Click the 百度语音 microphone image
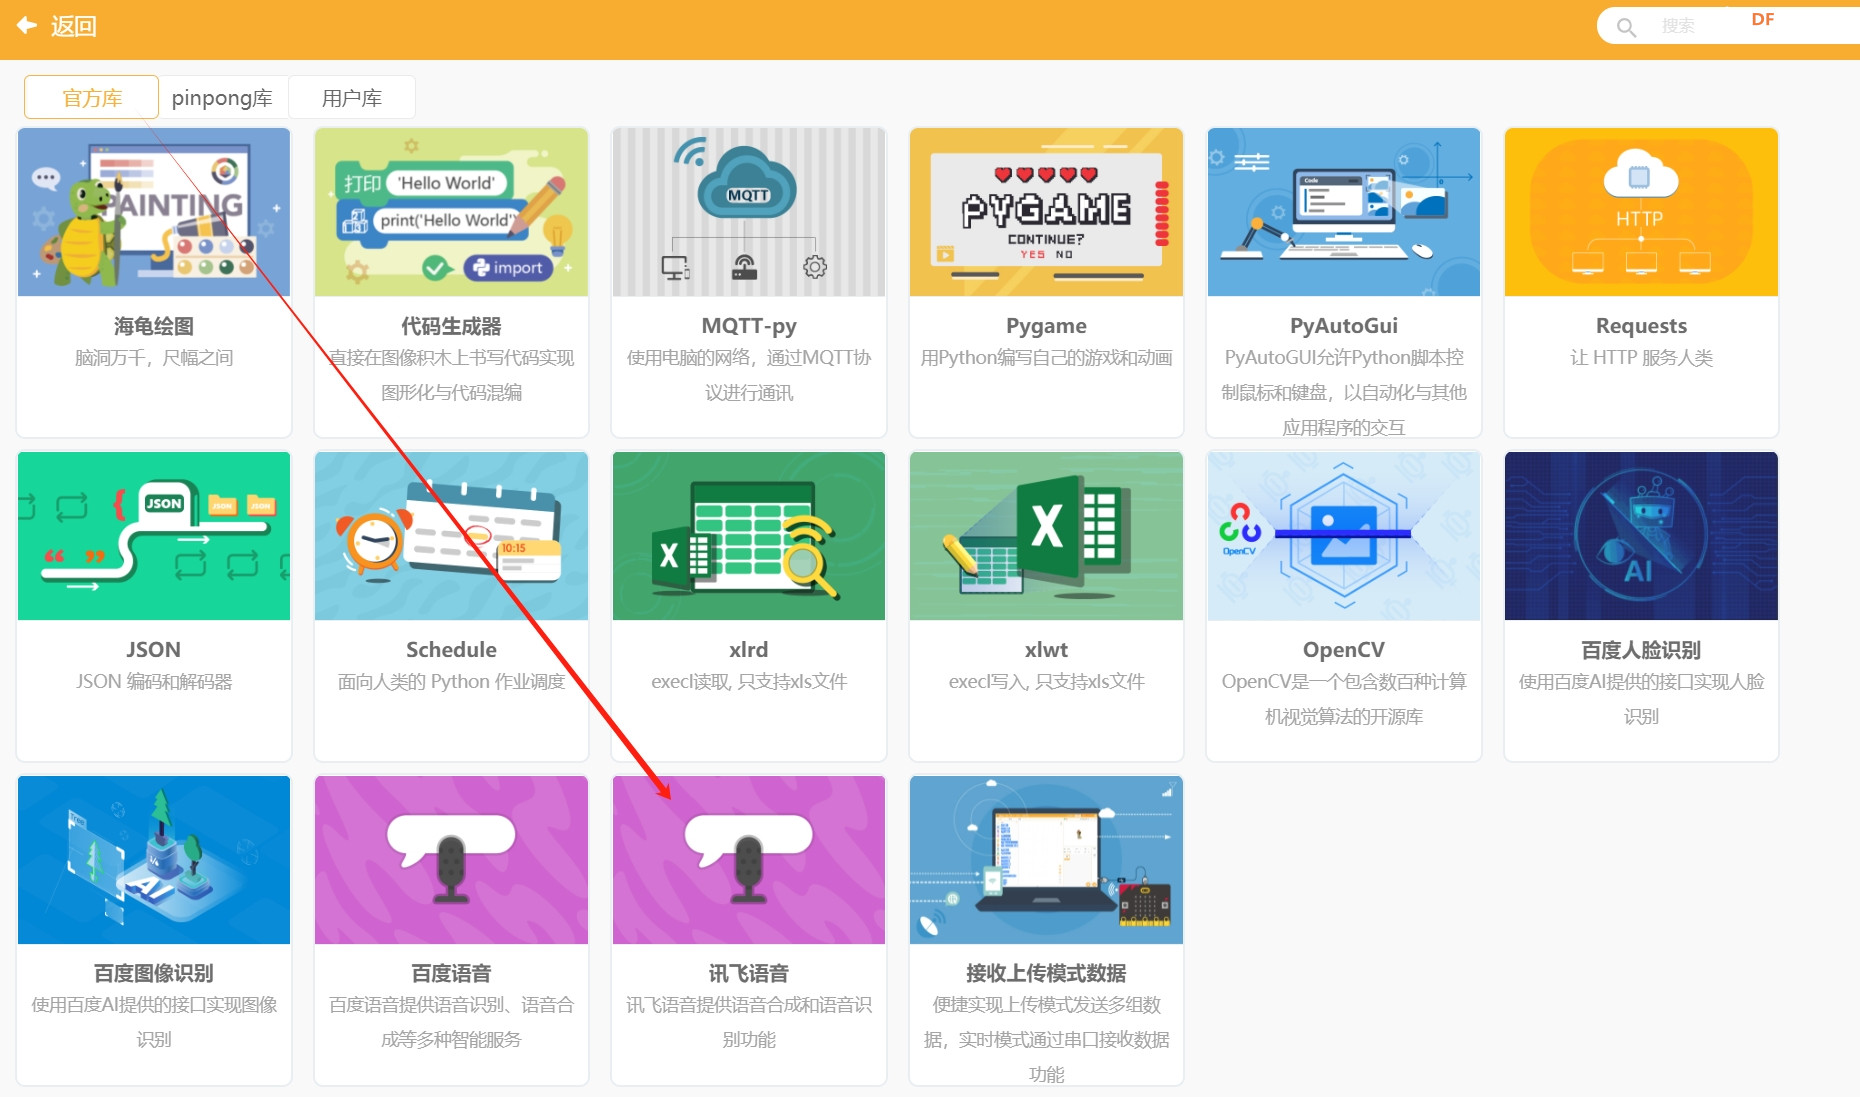The height and width of the screenshot is (1097, 1860). (x=451, y=860)
